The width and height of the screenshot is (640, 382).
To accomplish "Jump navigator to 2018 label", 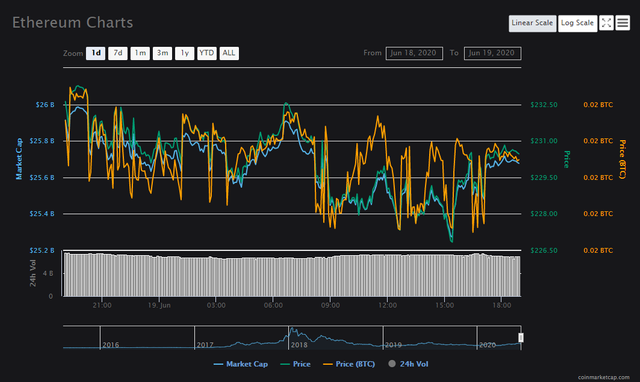I will pyautogui.click(x=299, y=345).
